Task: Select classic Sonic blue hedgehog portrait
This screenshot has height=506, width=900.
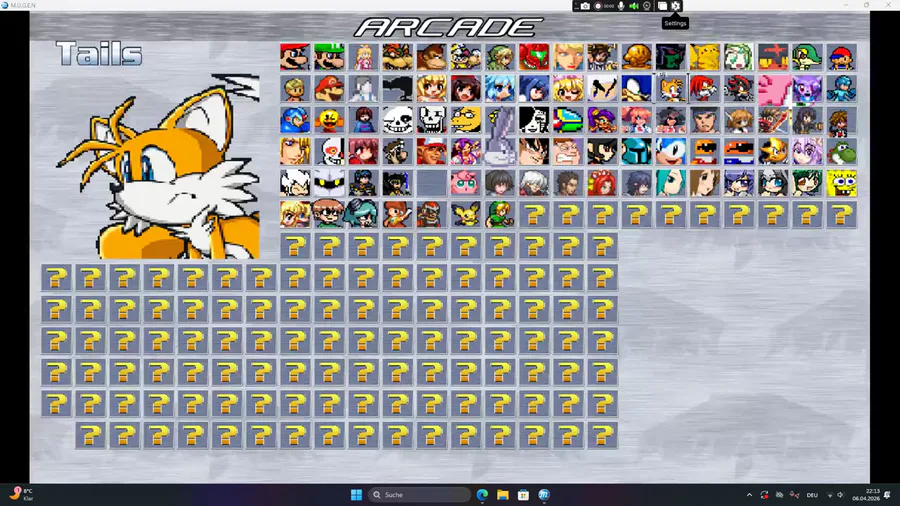Action: [670, 151]
